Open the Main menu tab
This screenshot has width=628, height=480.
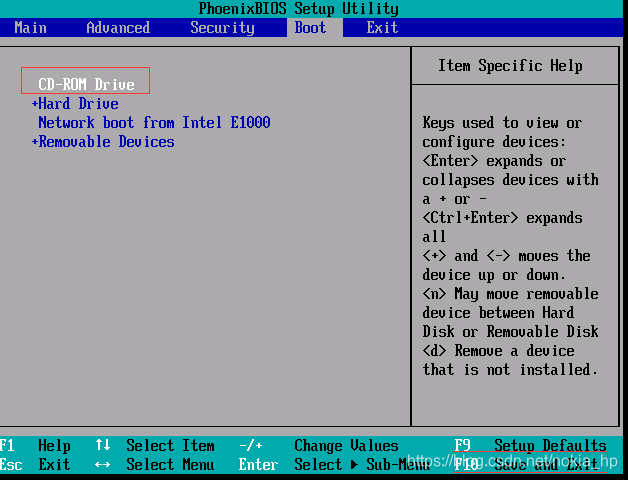point(30,28)
